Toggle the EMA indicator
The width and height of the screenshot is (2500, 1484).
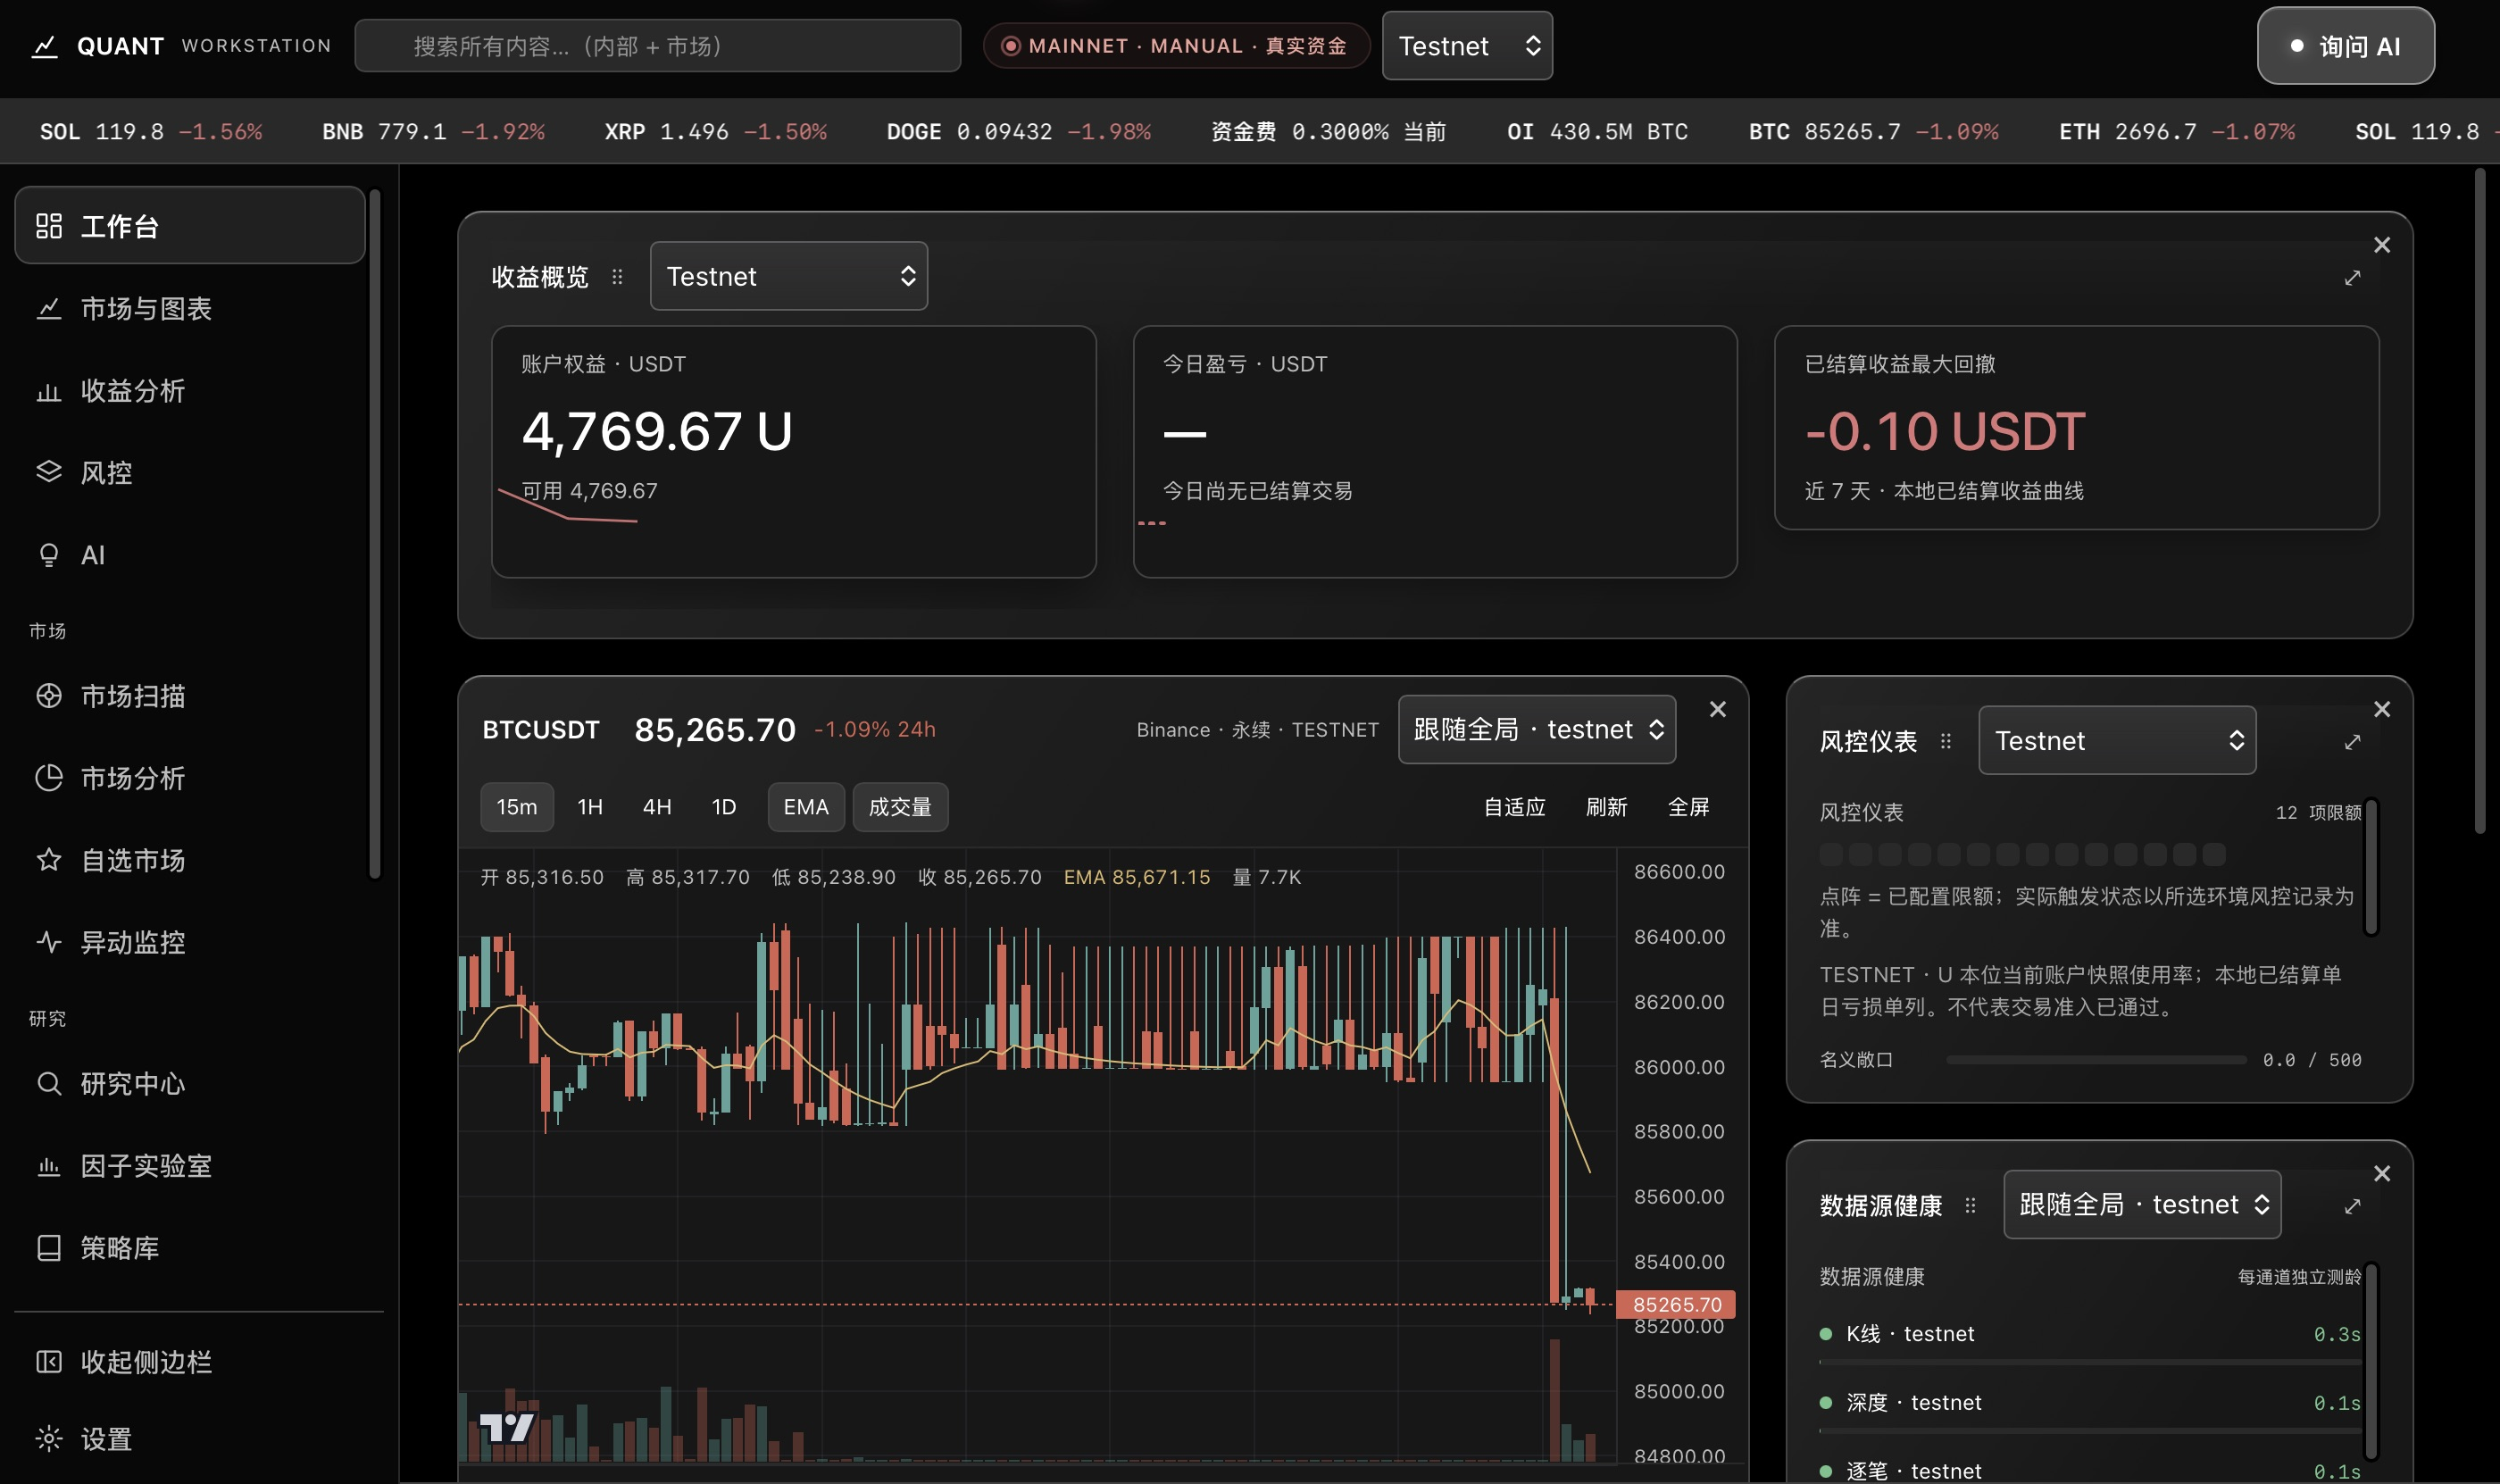(806, 807)
